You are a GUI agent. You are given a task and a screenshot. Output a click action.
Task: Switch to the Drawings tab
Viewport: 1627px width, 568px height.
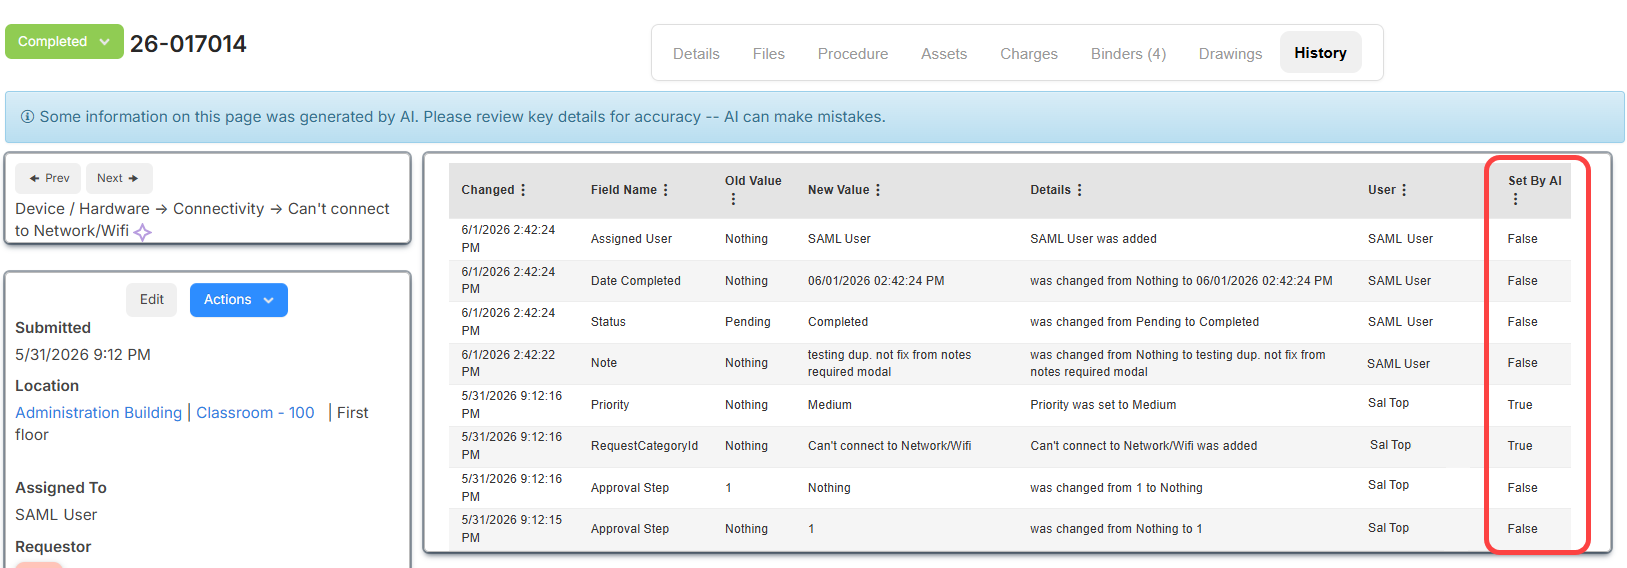1230,54
